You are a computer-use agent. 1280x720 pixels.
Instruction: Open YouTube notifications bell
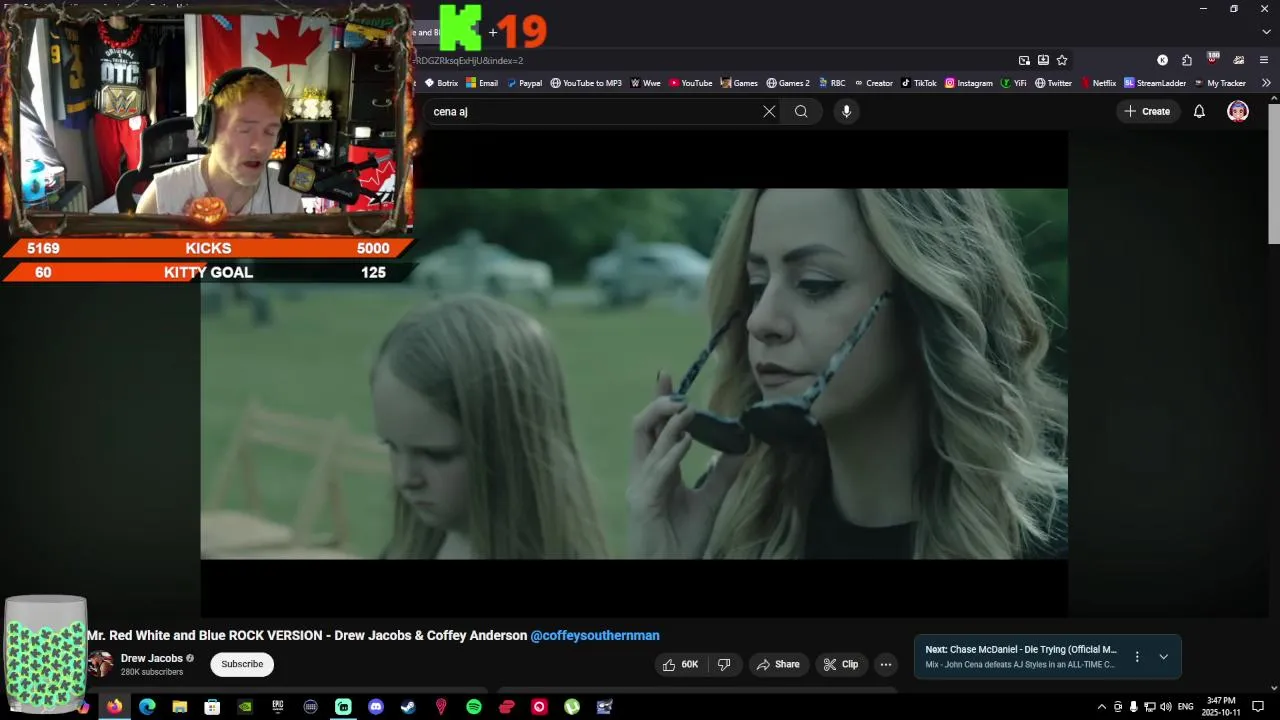[1199, 111]
